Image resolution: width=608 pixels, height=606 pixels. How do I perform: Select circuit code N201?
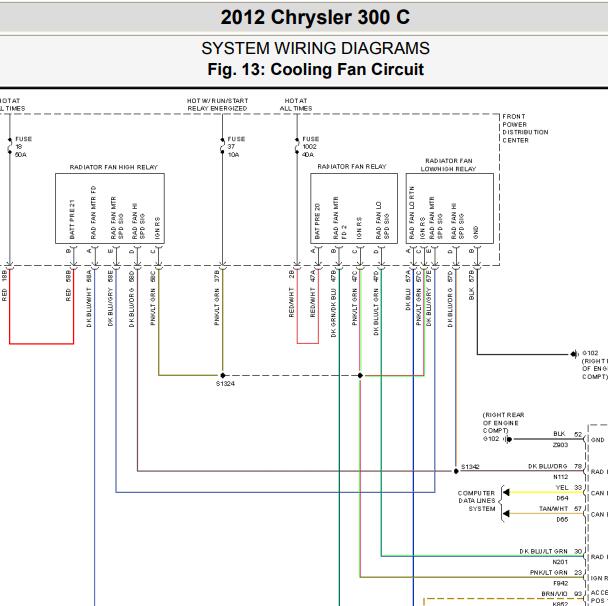pyautogui.click(x=560, y=562)
